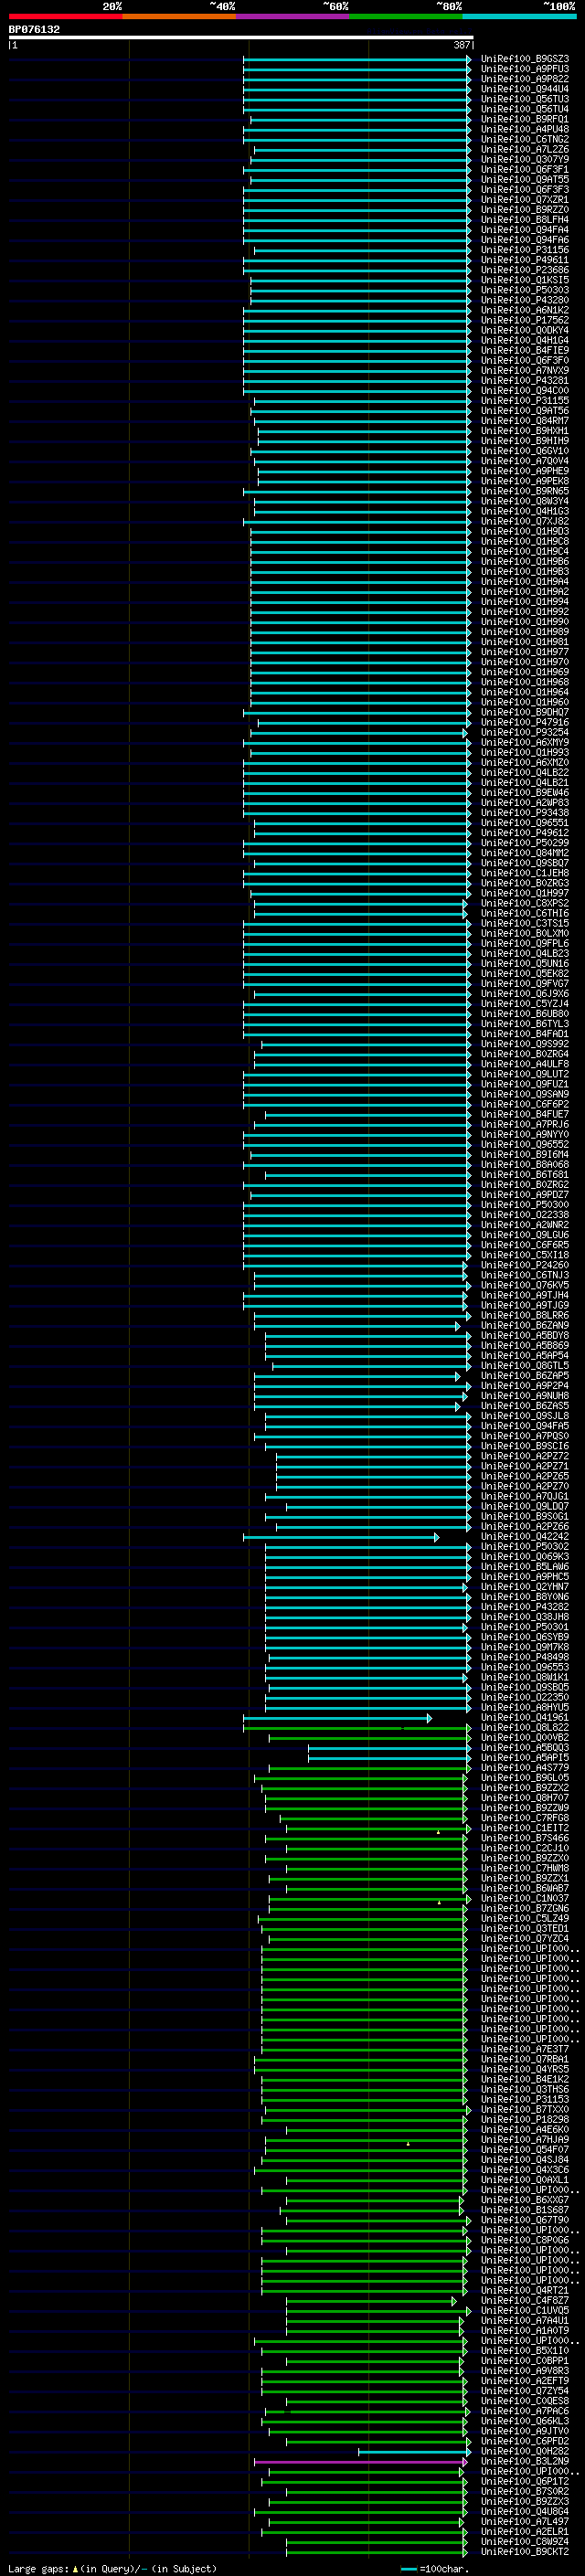This screenshot has width=585, height=2576.
Task: Select the UniRef100_P49611 label
Action: pyautogui.click(x=525, y=260)
